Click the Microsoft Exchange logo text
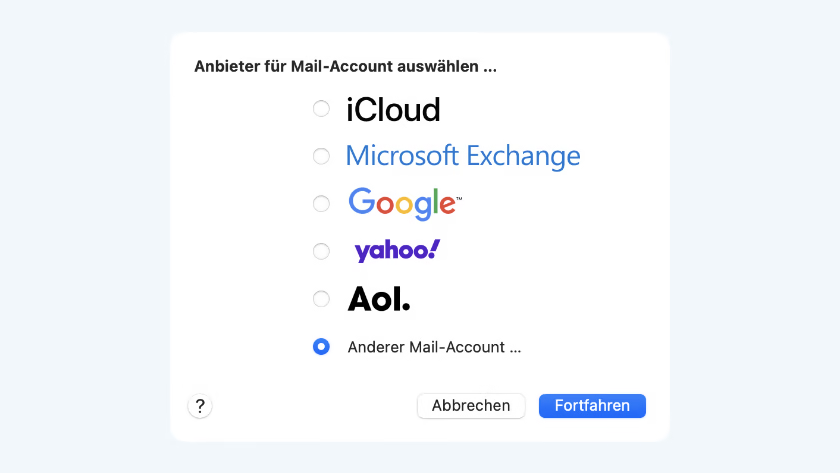The height and width of the screenshot is (473, 840). pyautogui.click(x=462, y=156)
